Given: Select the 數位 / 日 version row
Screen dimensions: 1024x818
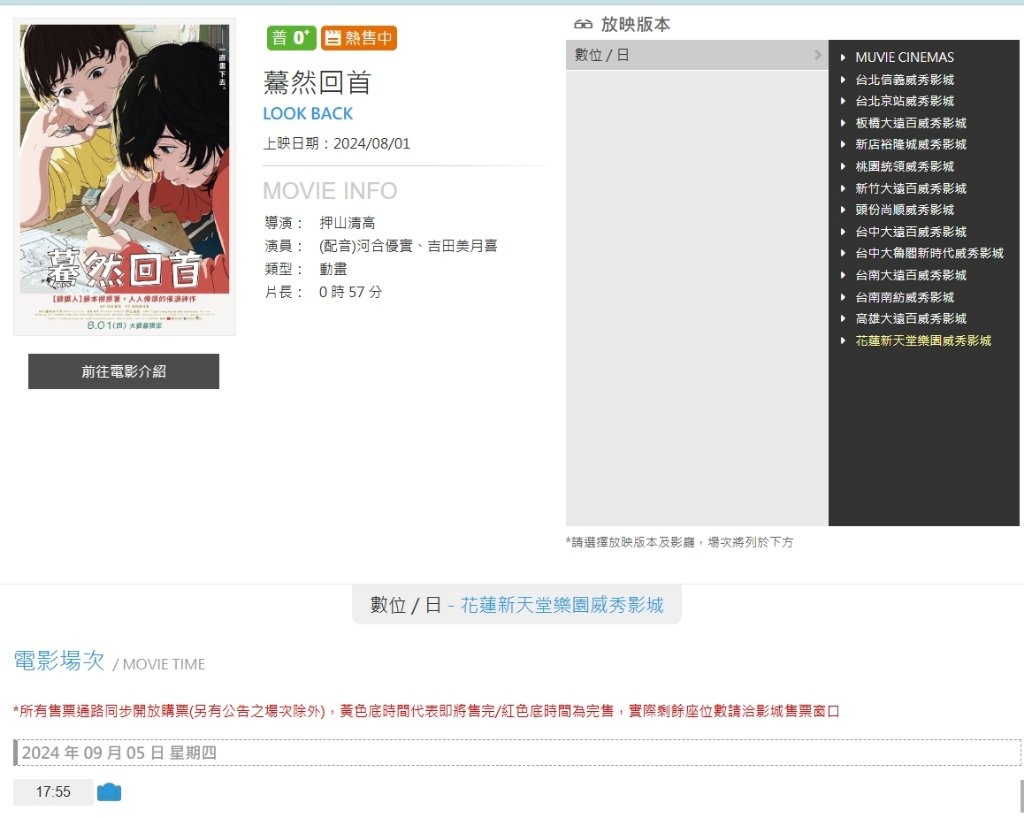Looking at the screenshot, I should [x=697, y=55].
